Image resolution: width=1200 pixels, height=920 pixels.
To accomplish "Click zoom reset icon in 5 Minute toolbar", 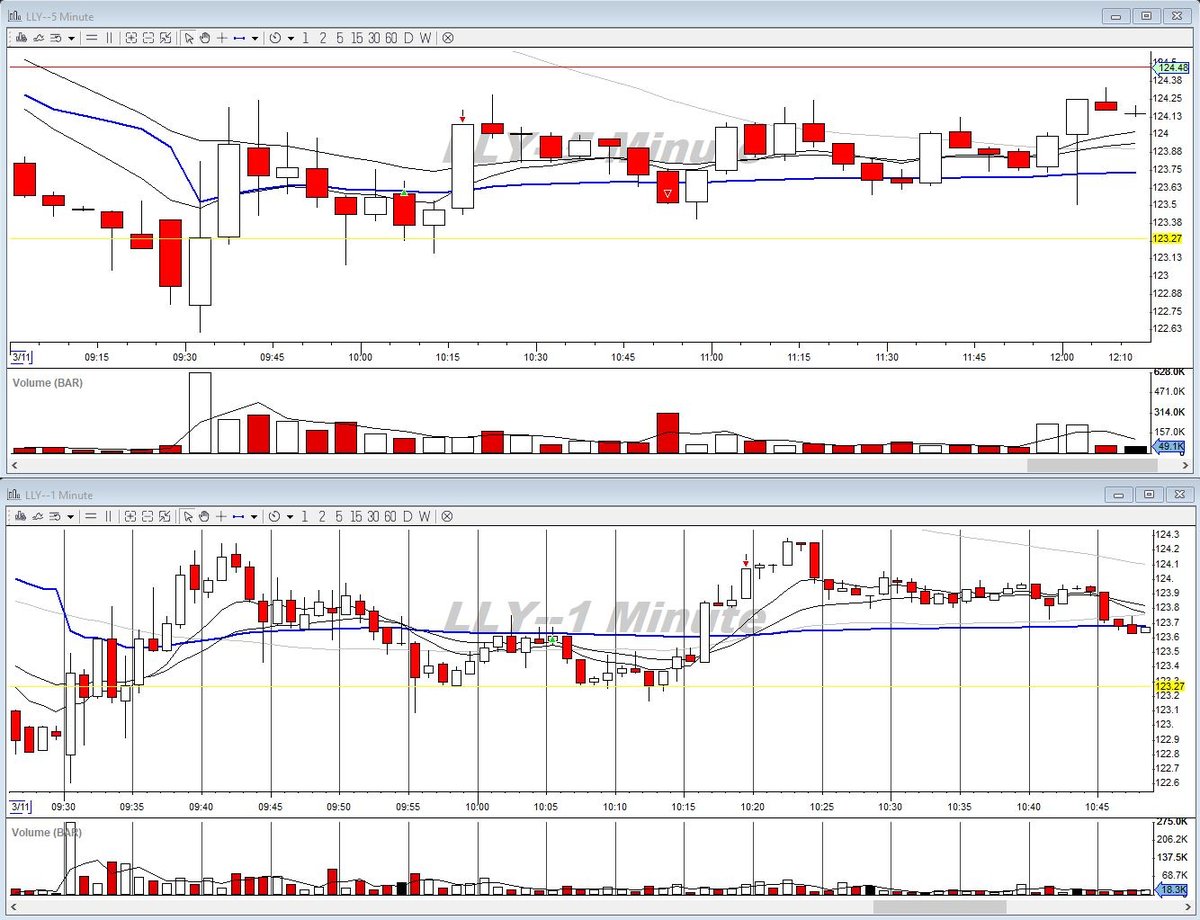I will 165,38.
